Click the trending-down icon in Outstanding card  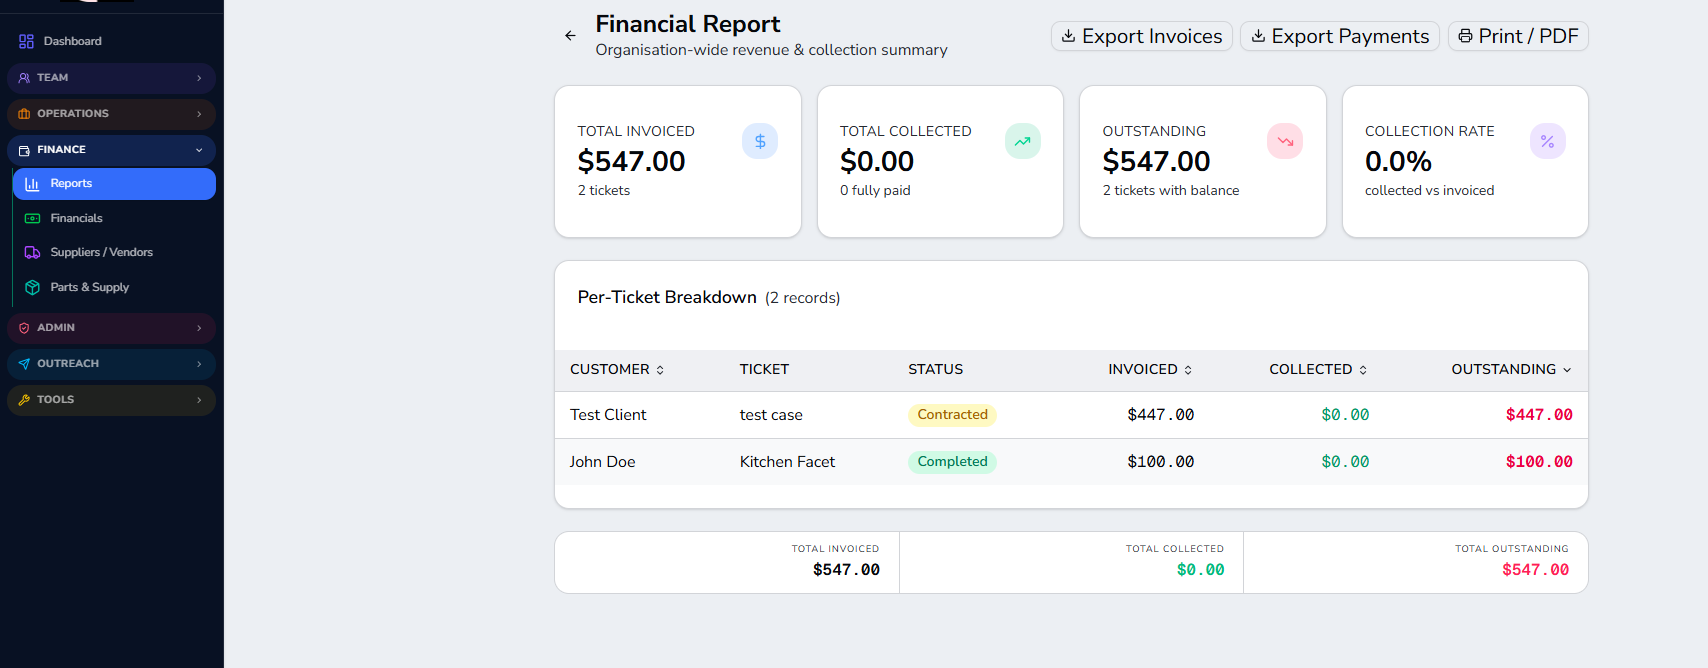(x=1285, y=141)
